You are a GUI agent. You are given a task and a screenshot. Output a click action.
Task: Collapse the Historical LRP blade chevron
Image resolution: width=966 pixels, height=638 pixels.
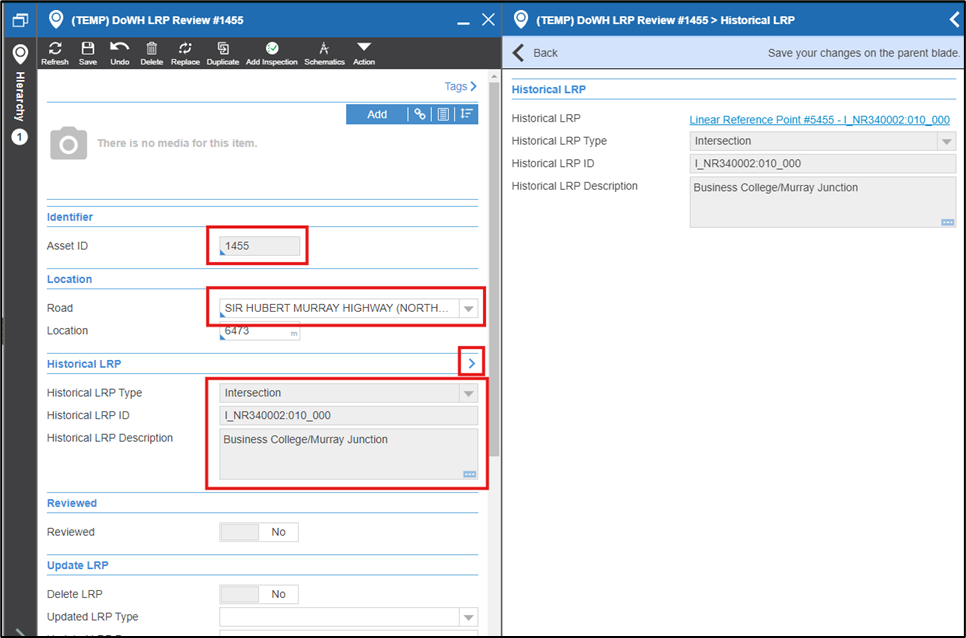[954, 20]
